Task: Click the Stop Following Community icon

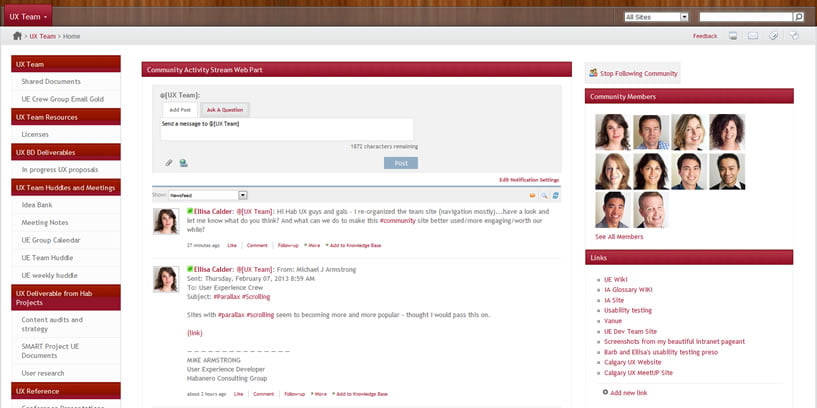Action: tap(593, 73)
